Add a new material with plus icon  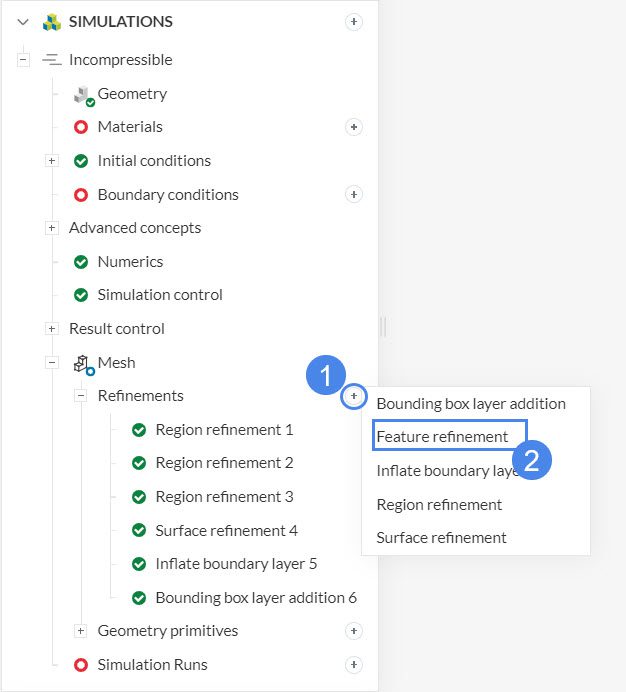pos(353,127)
